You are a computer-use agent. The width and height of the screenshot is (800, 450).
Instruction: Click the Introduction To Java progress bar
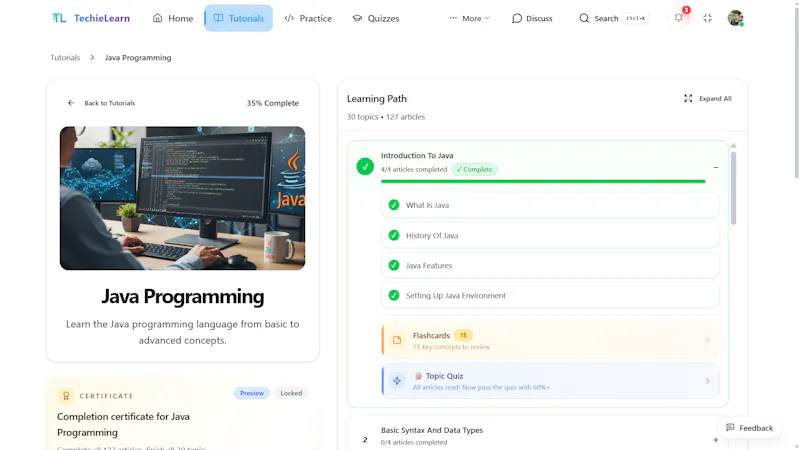point(543,181)
